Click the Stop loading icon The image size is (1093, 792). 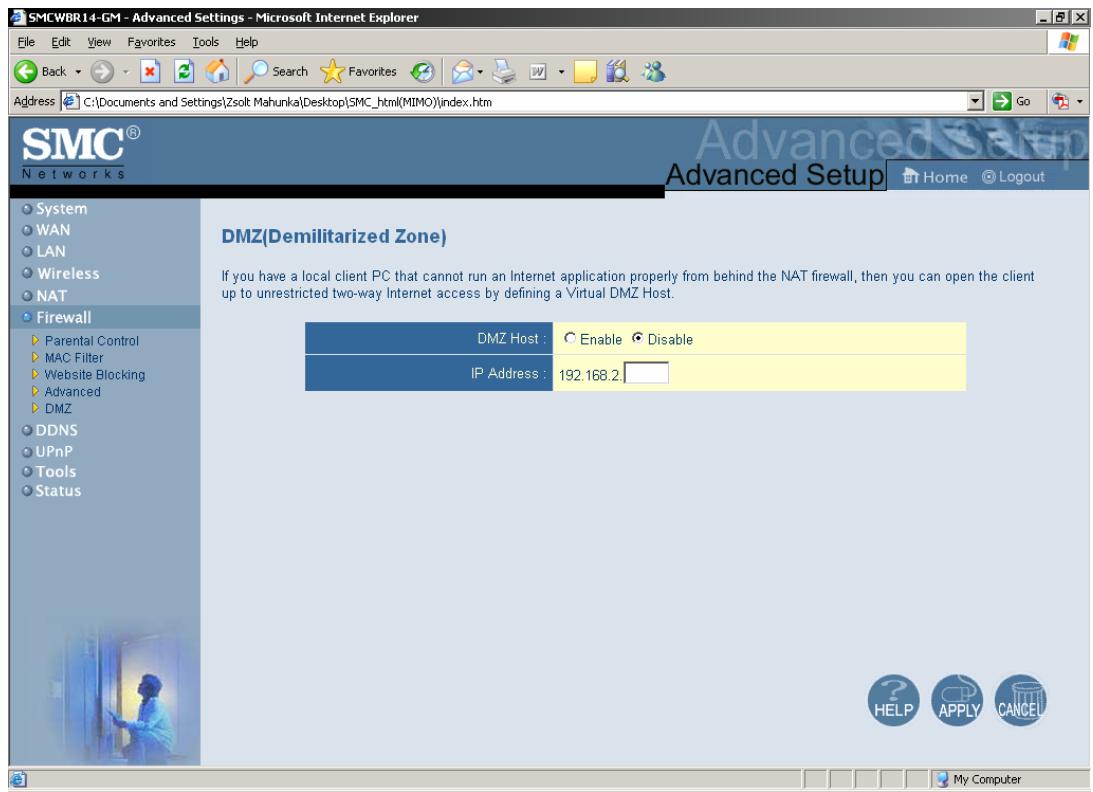pos(150,71)
